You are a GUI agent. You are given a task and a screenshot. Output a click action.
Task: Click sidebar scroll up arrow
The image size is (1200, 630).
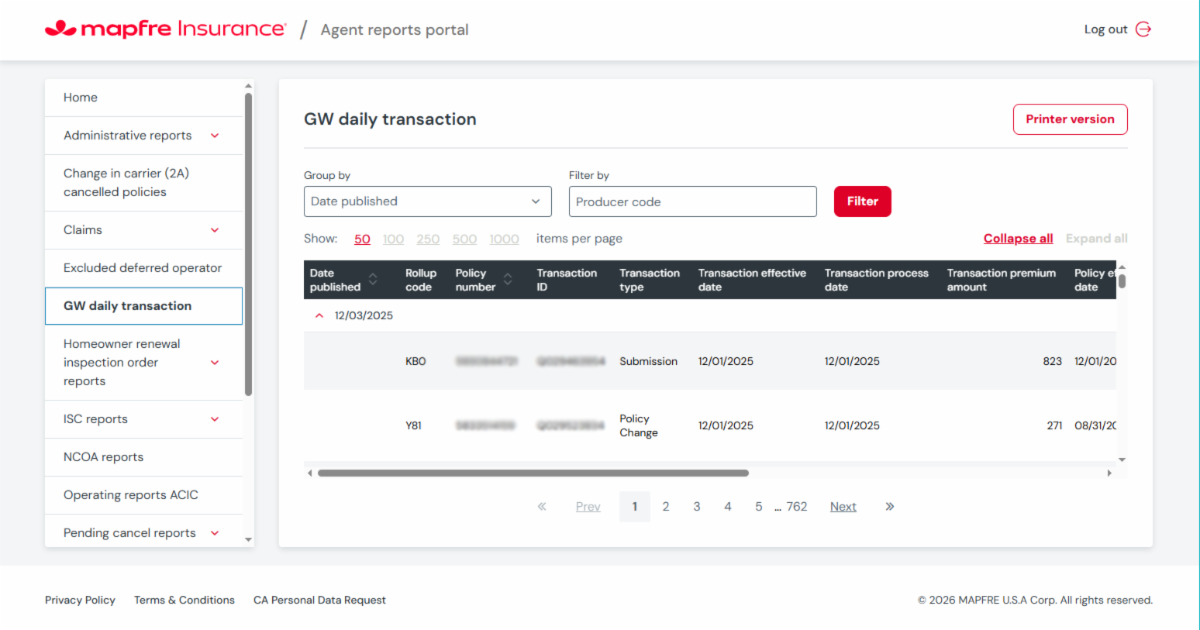click(x=248, y=85)
